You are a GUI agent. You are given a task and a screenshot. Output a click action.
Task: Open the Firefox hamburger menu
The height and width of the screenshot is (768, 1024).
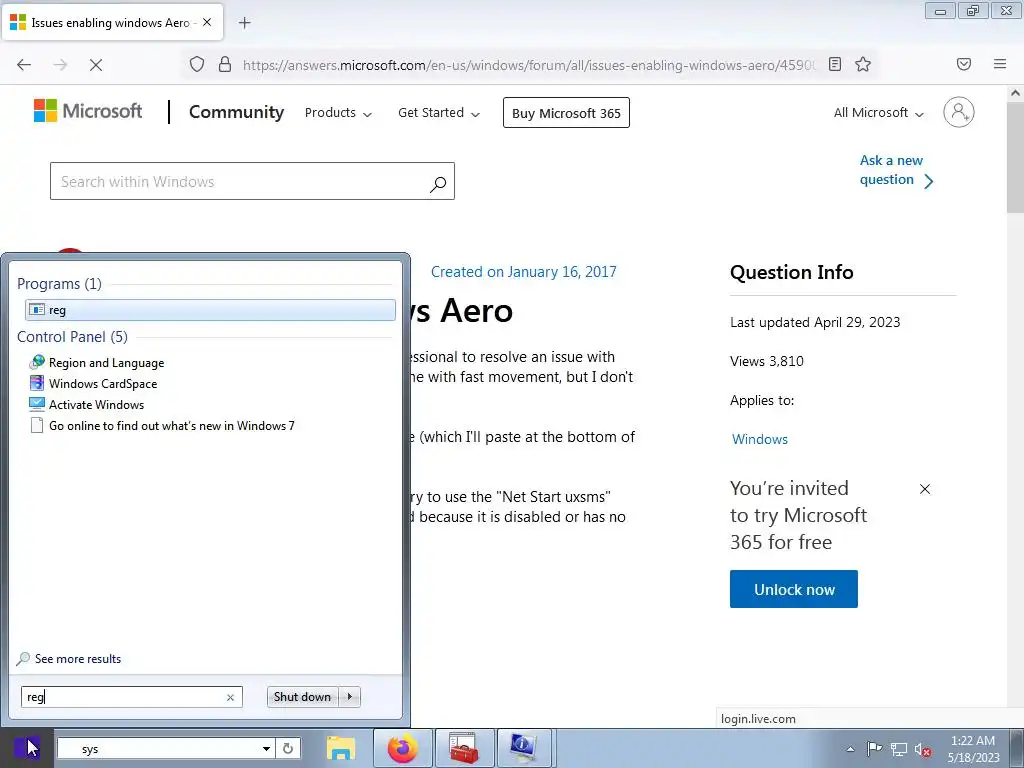point(1000,64)
